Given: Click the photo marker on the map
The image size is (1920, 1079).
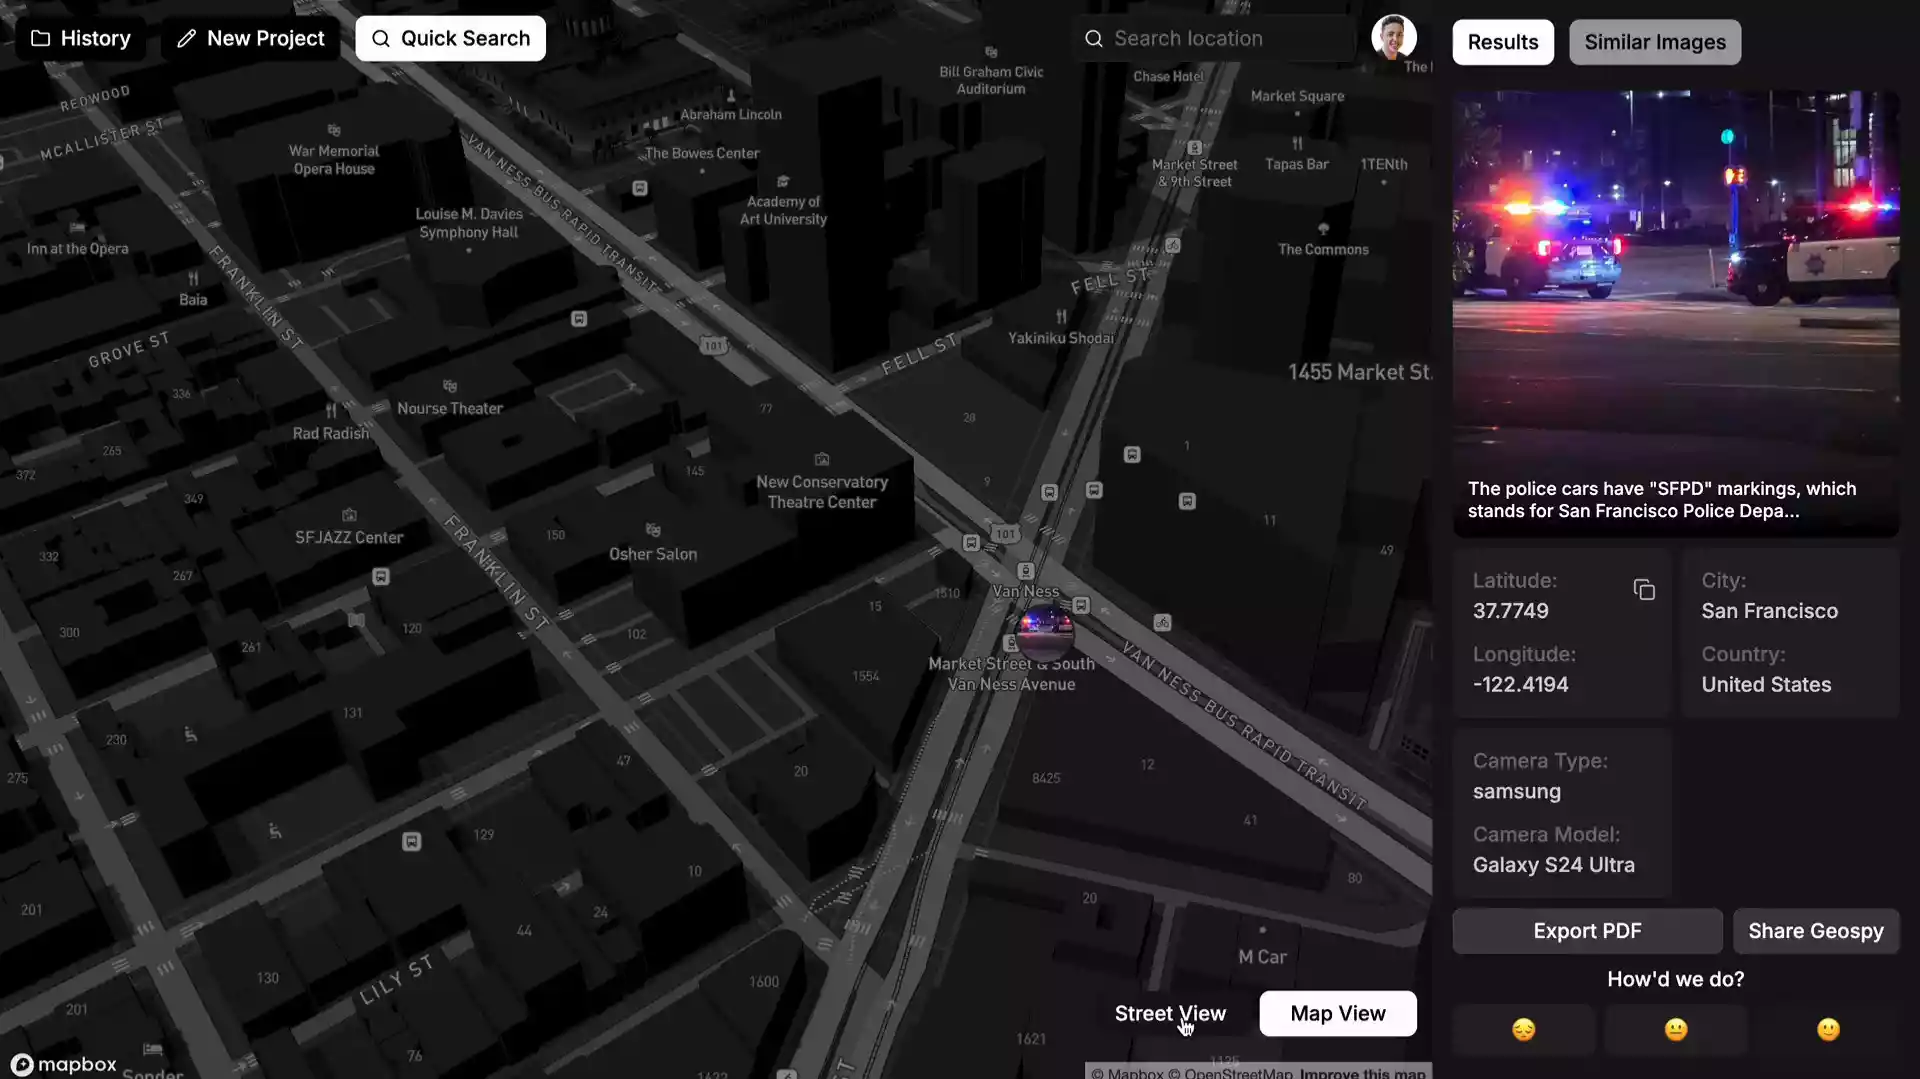Looking at the screenshot, I should [x=1044, y=632].
